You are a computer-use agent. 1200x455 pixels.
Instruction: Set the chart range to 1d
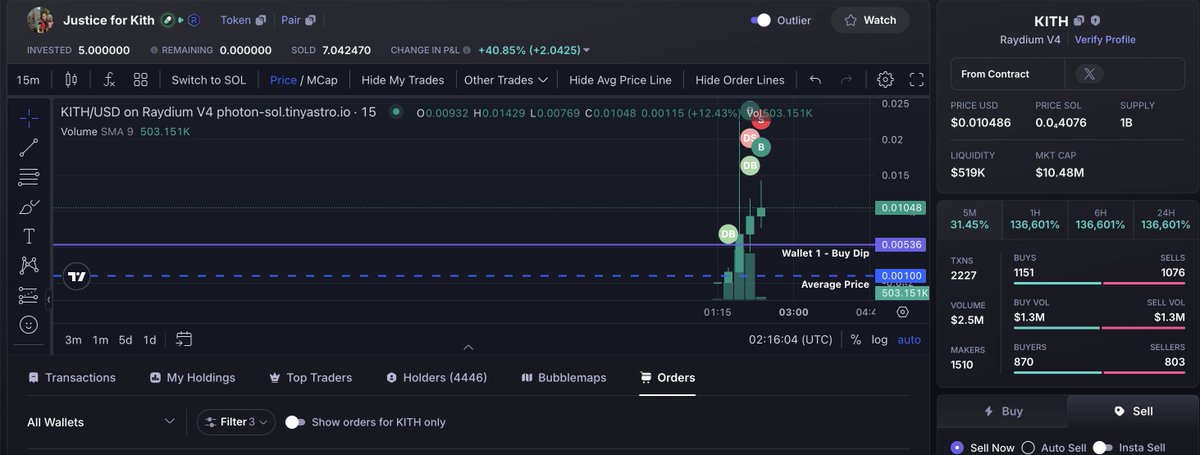click(149, 340)
